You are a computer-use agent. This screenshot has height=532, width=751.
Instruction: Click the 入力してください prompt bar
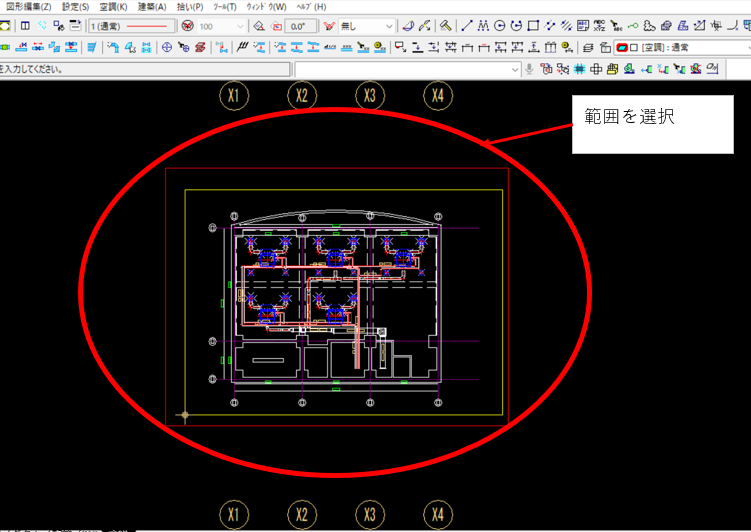(x=145, y=69)
